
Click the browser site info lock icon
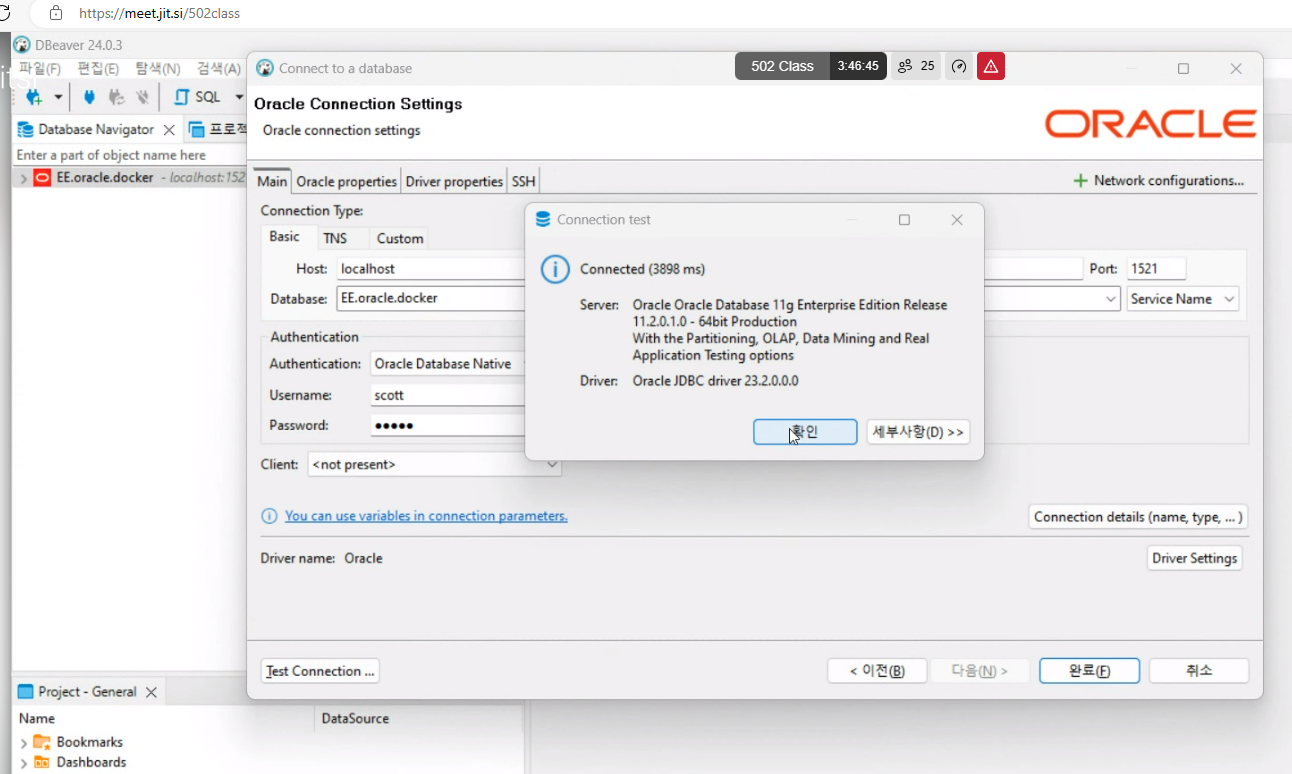coord(56,13)
